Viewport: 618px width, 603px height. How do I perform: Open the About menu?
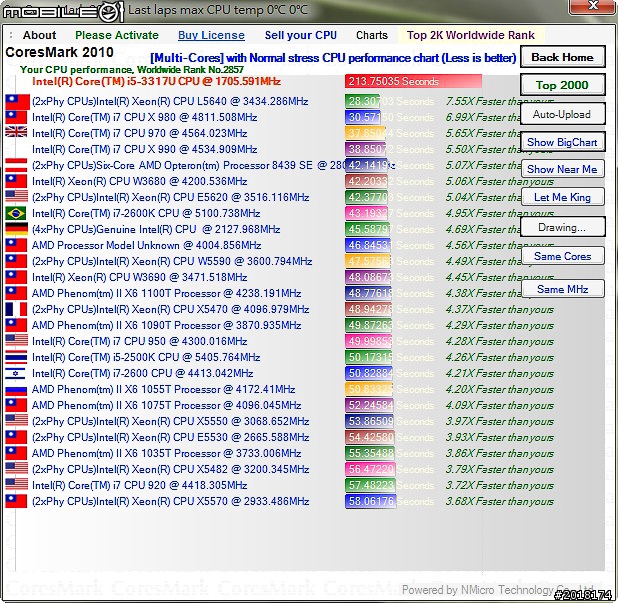click(x=39, y=35)
